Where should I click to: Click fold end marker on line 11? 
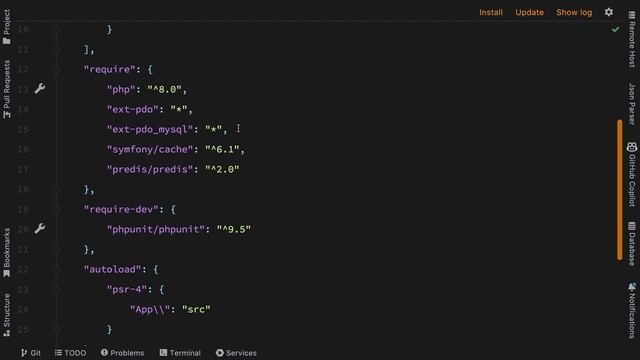coord(56,49)
